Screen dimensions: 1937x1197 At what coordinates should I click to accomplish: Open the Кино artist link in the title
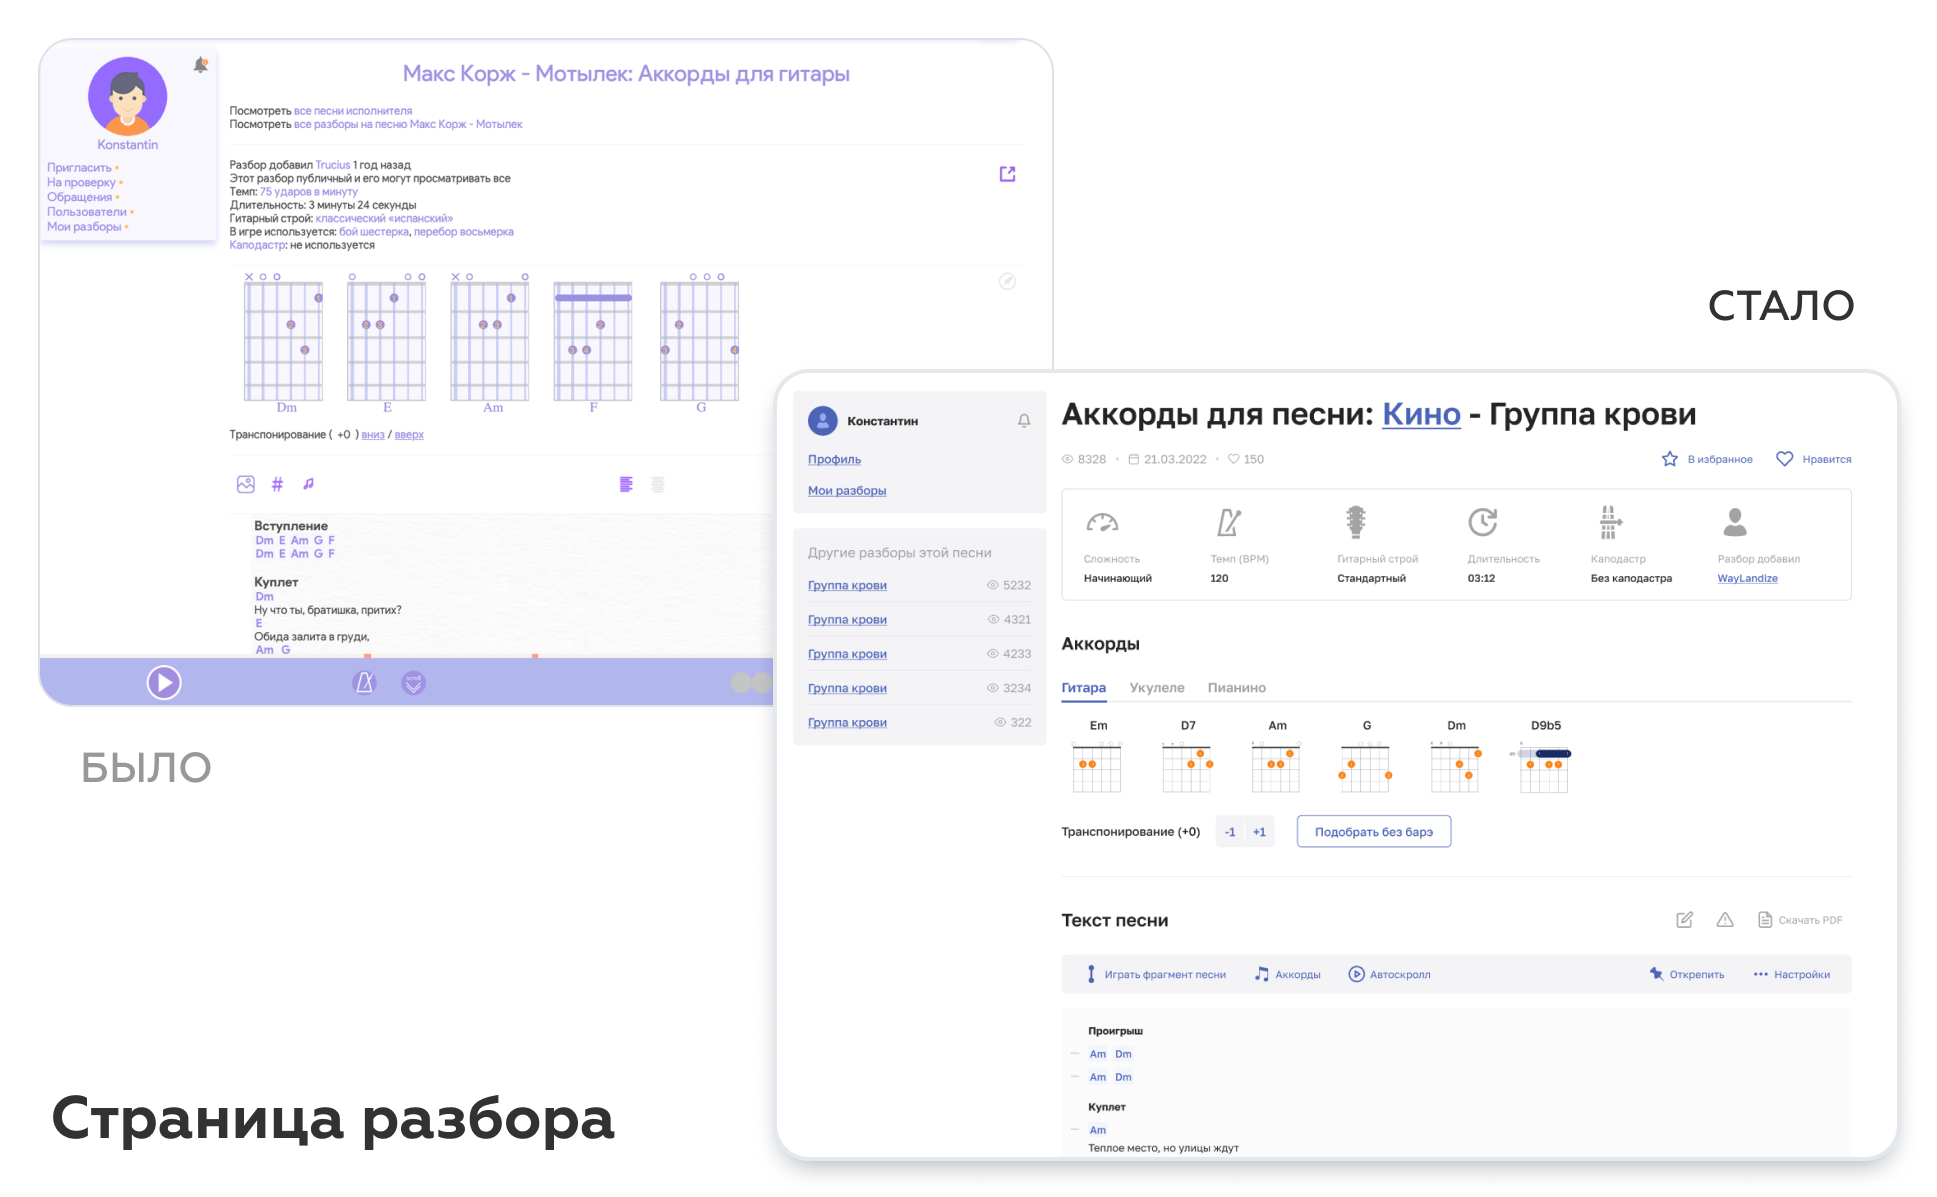click(1421, 414)
